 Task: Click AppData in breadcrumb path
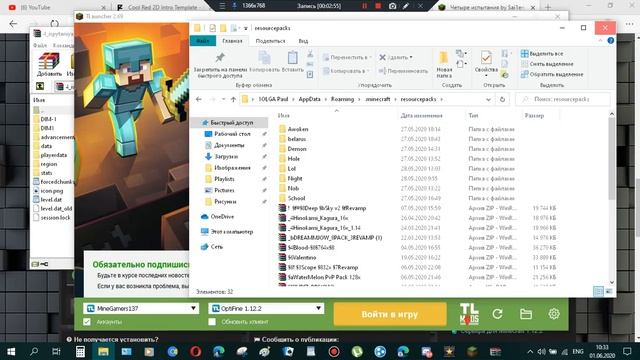(309, 99)
